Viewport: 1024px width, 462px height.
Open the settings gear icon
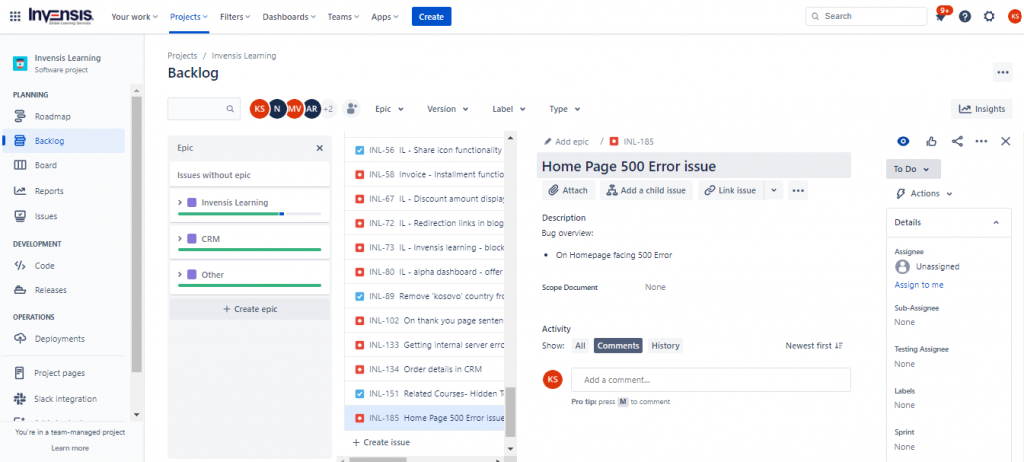[989, 16]
